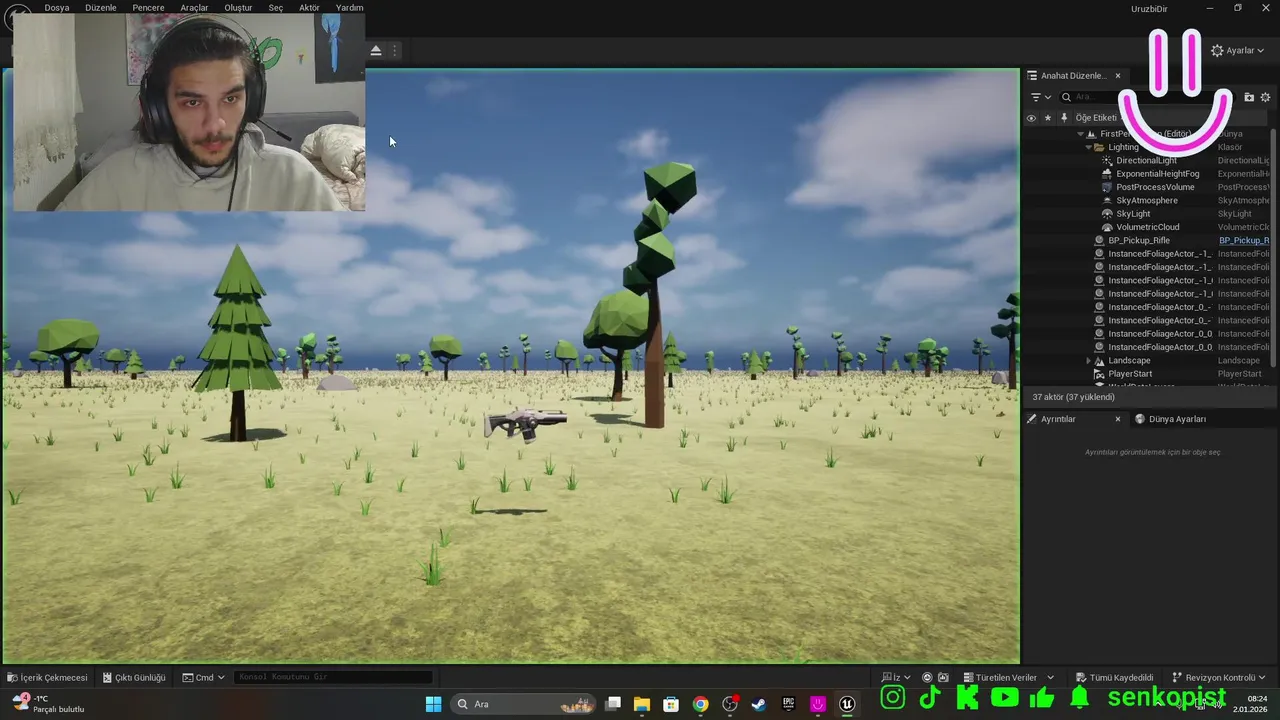Viewport: 1280px width, 720px height.
Task: Select the rifle pickup in the viewport
Action: [525, 423]
